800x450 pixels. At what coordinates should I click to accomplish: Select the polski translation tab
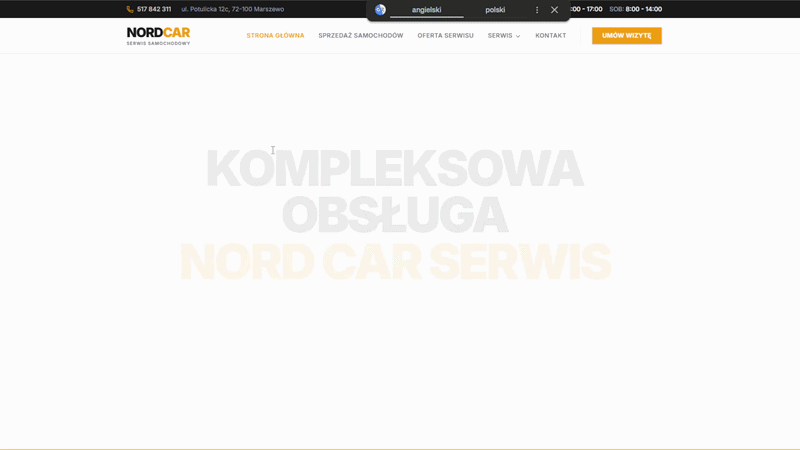click(x=495, y=10)
